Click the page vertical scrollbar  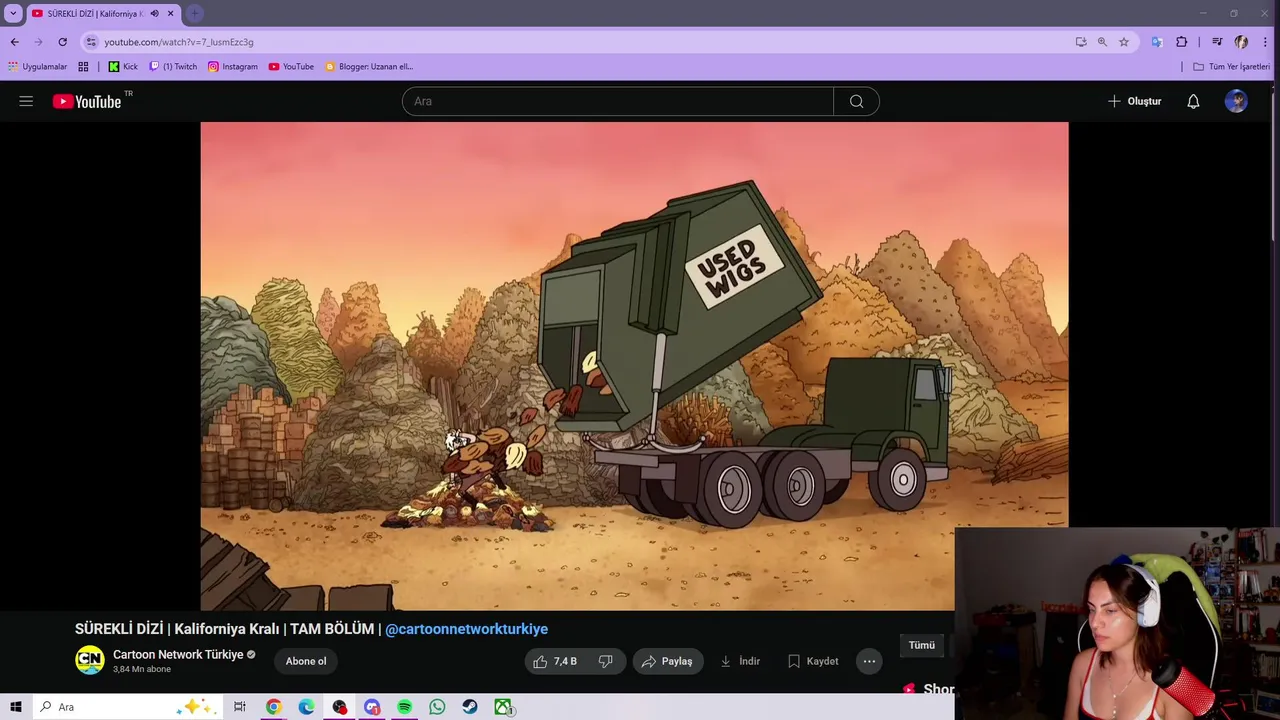tap(1275, 165)
